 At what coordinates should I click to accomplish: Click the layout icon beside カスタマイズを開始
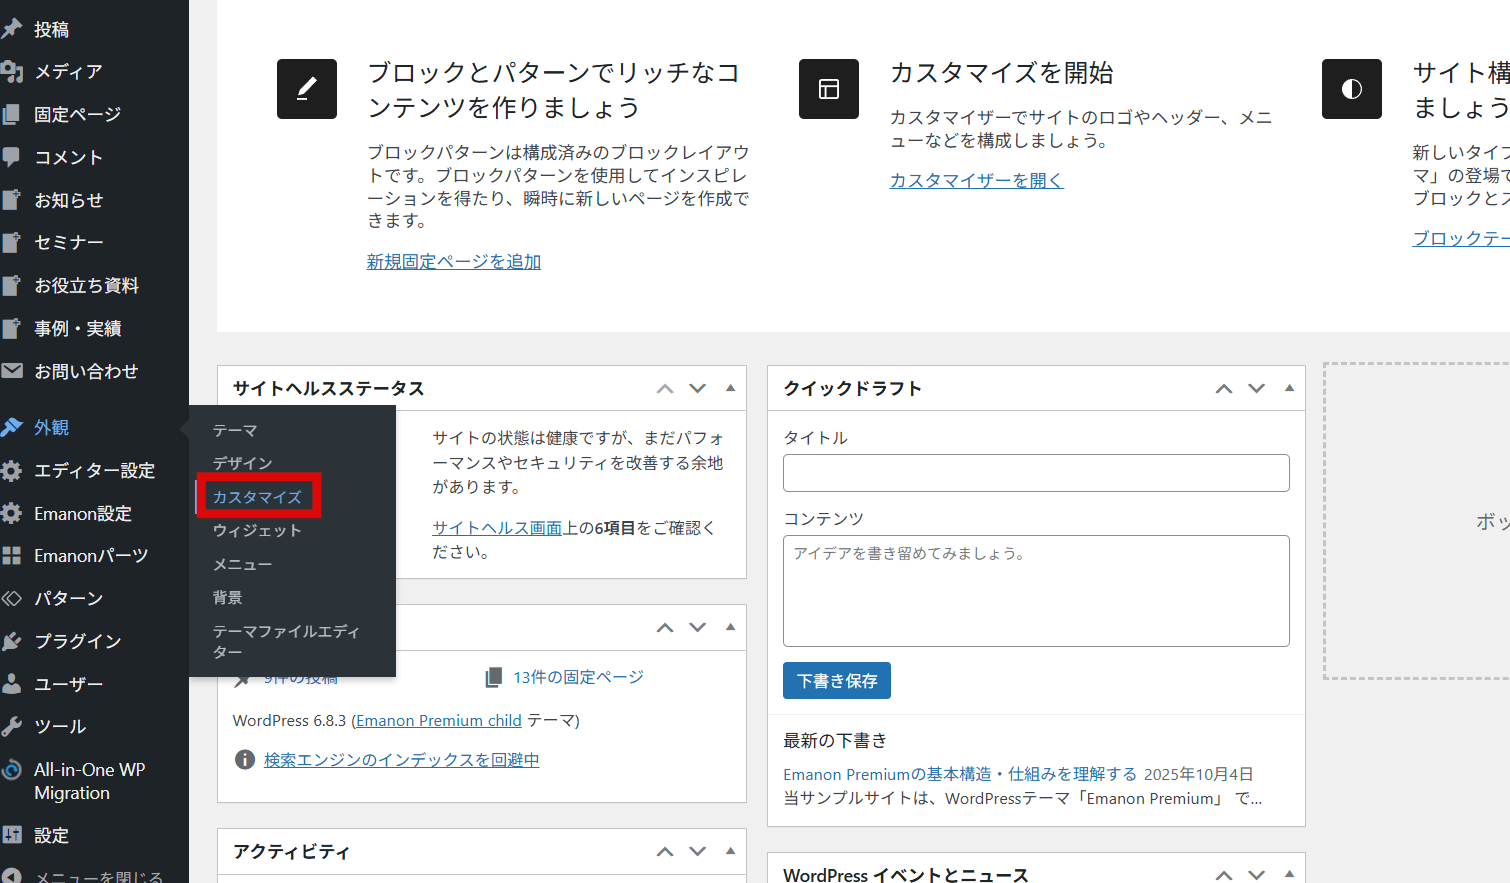(829, 89)
